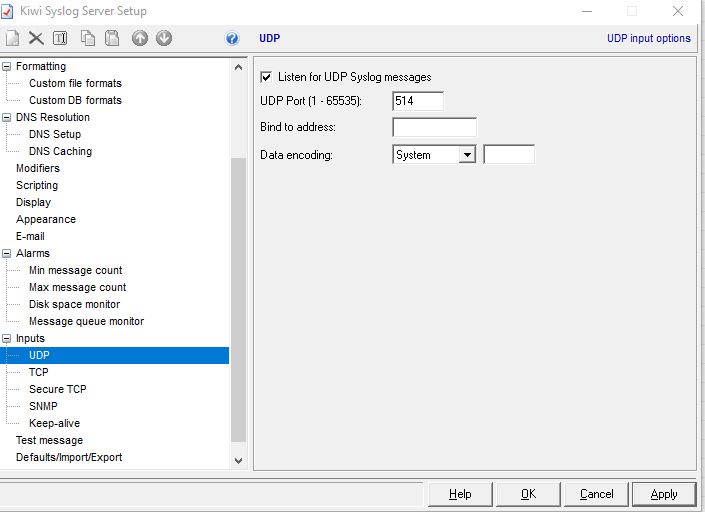Click the Help button
The width and height of the screenshot is (705, 512).
(x=460, y=494)
